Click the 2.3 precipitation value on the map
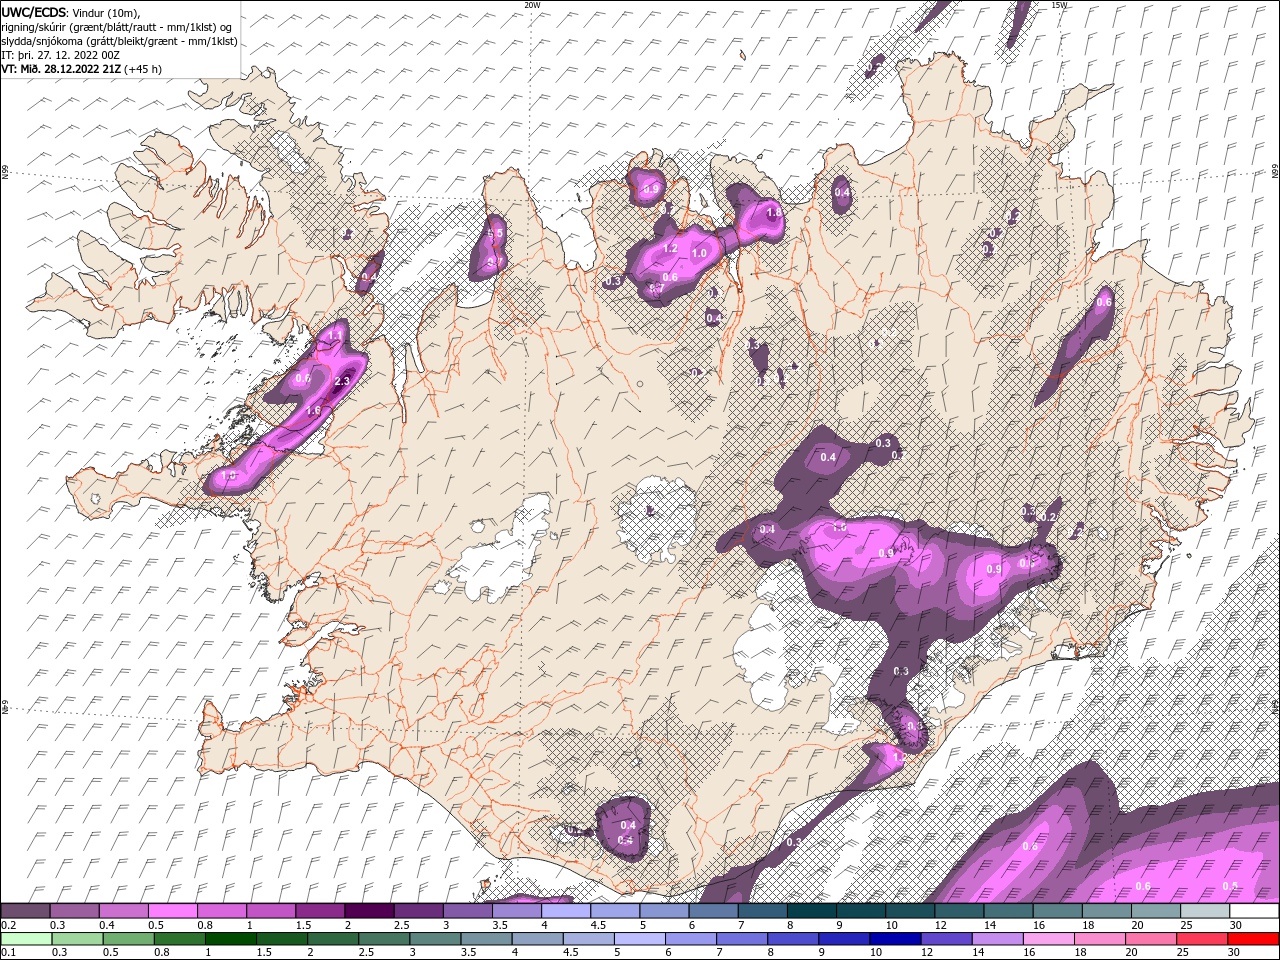Image resolution: width=1280 pixels, height=960 pixels. [342, 381]
